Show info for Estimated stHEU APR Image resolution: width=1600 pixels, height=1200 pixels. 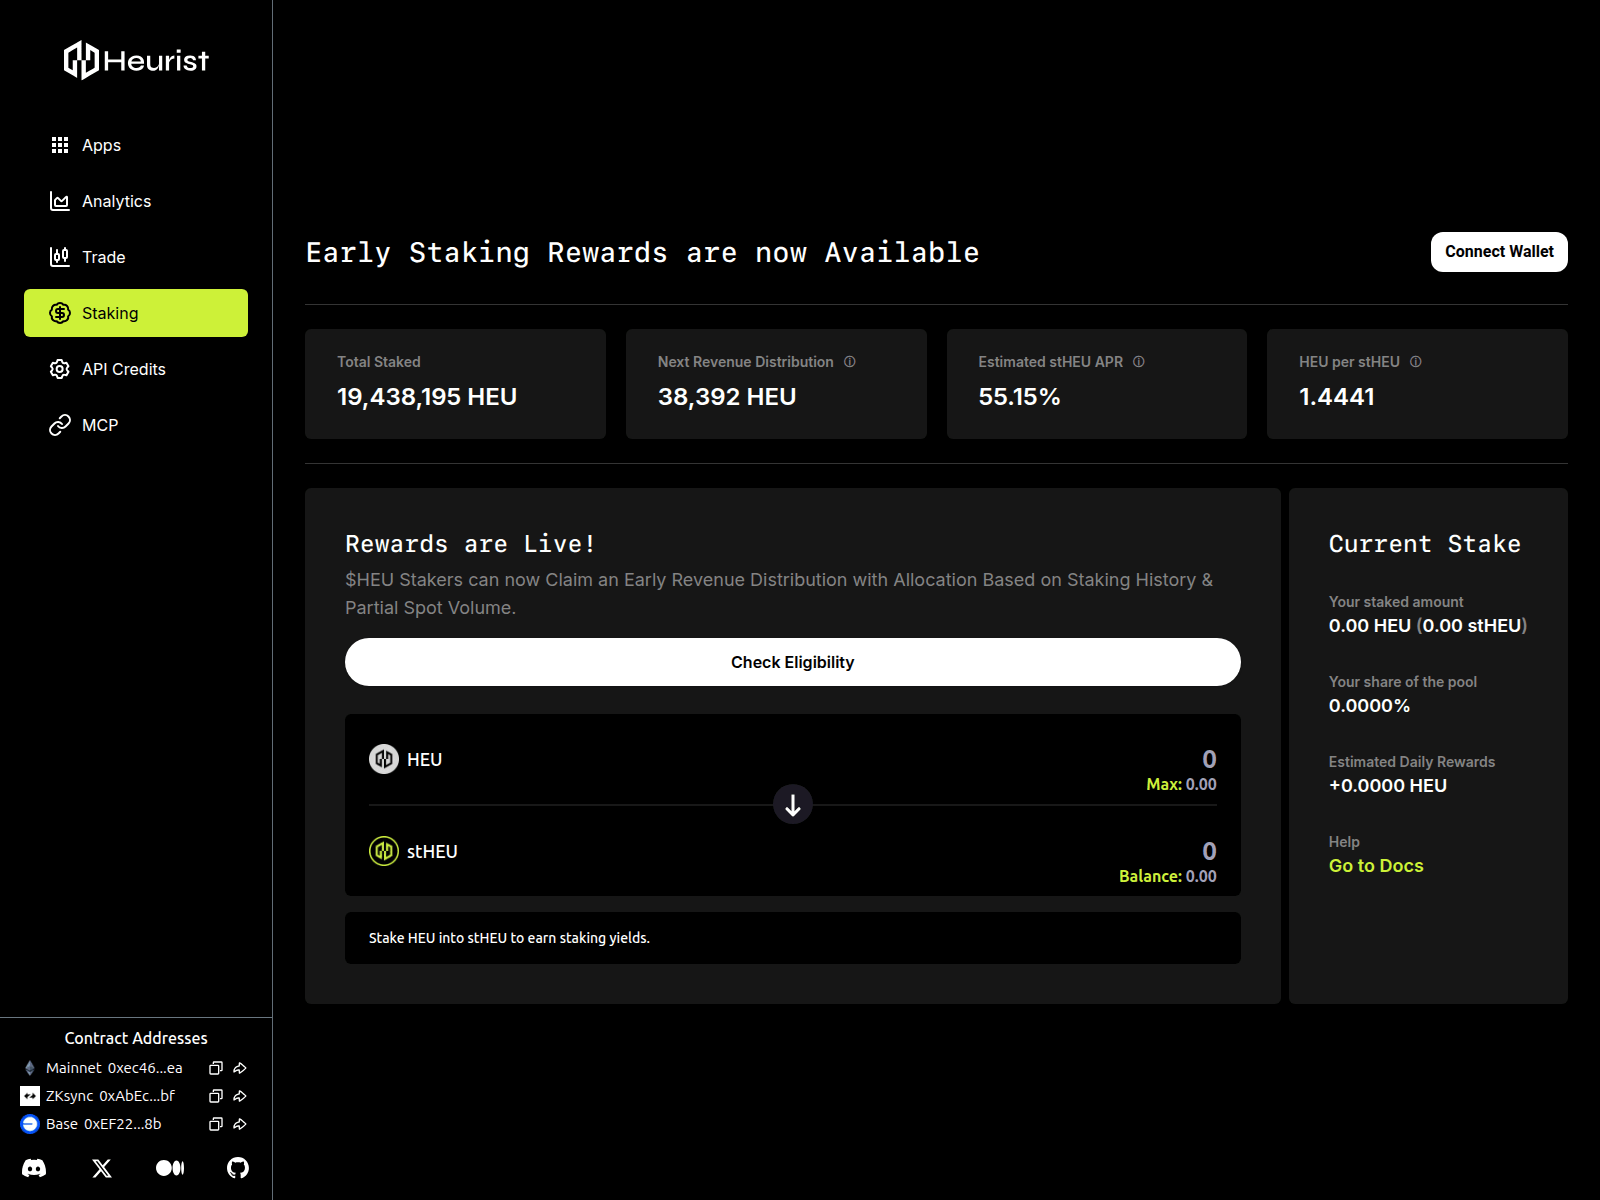[1139, 362]
